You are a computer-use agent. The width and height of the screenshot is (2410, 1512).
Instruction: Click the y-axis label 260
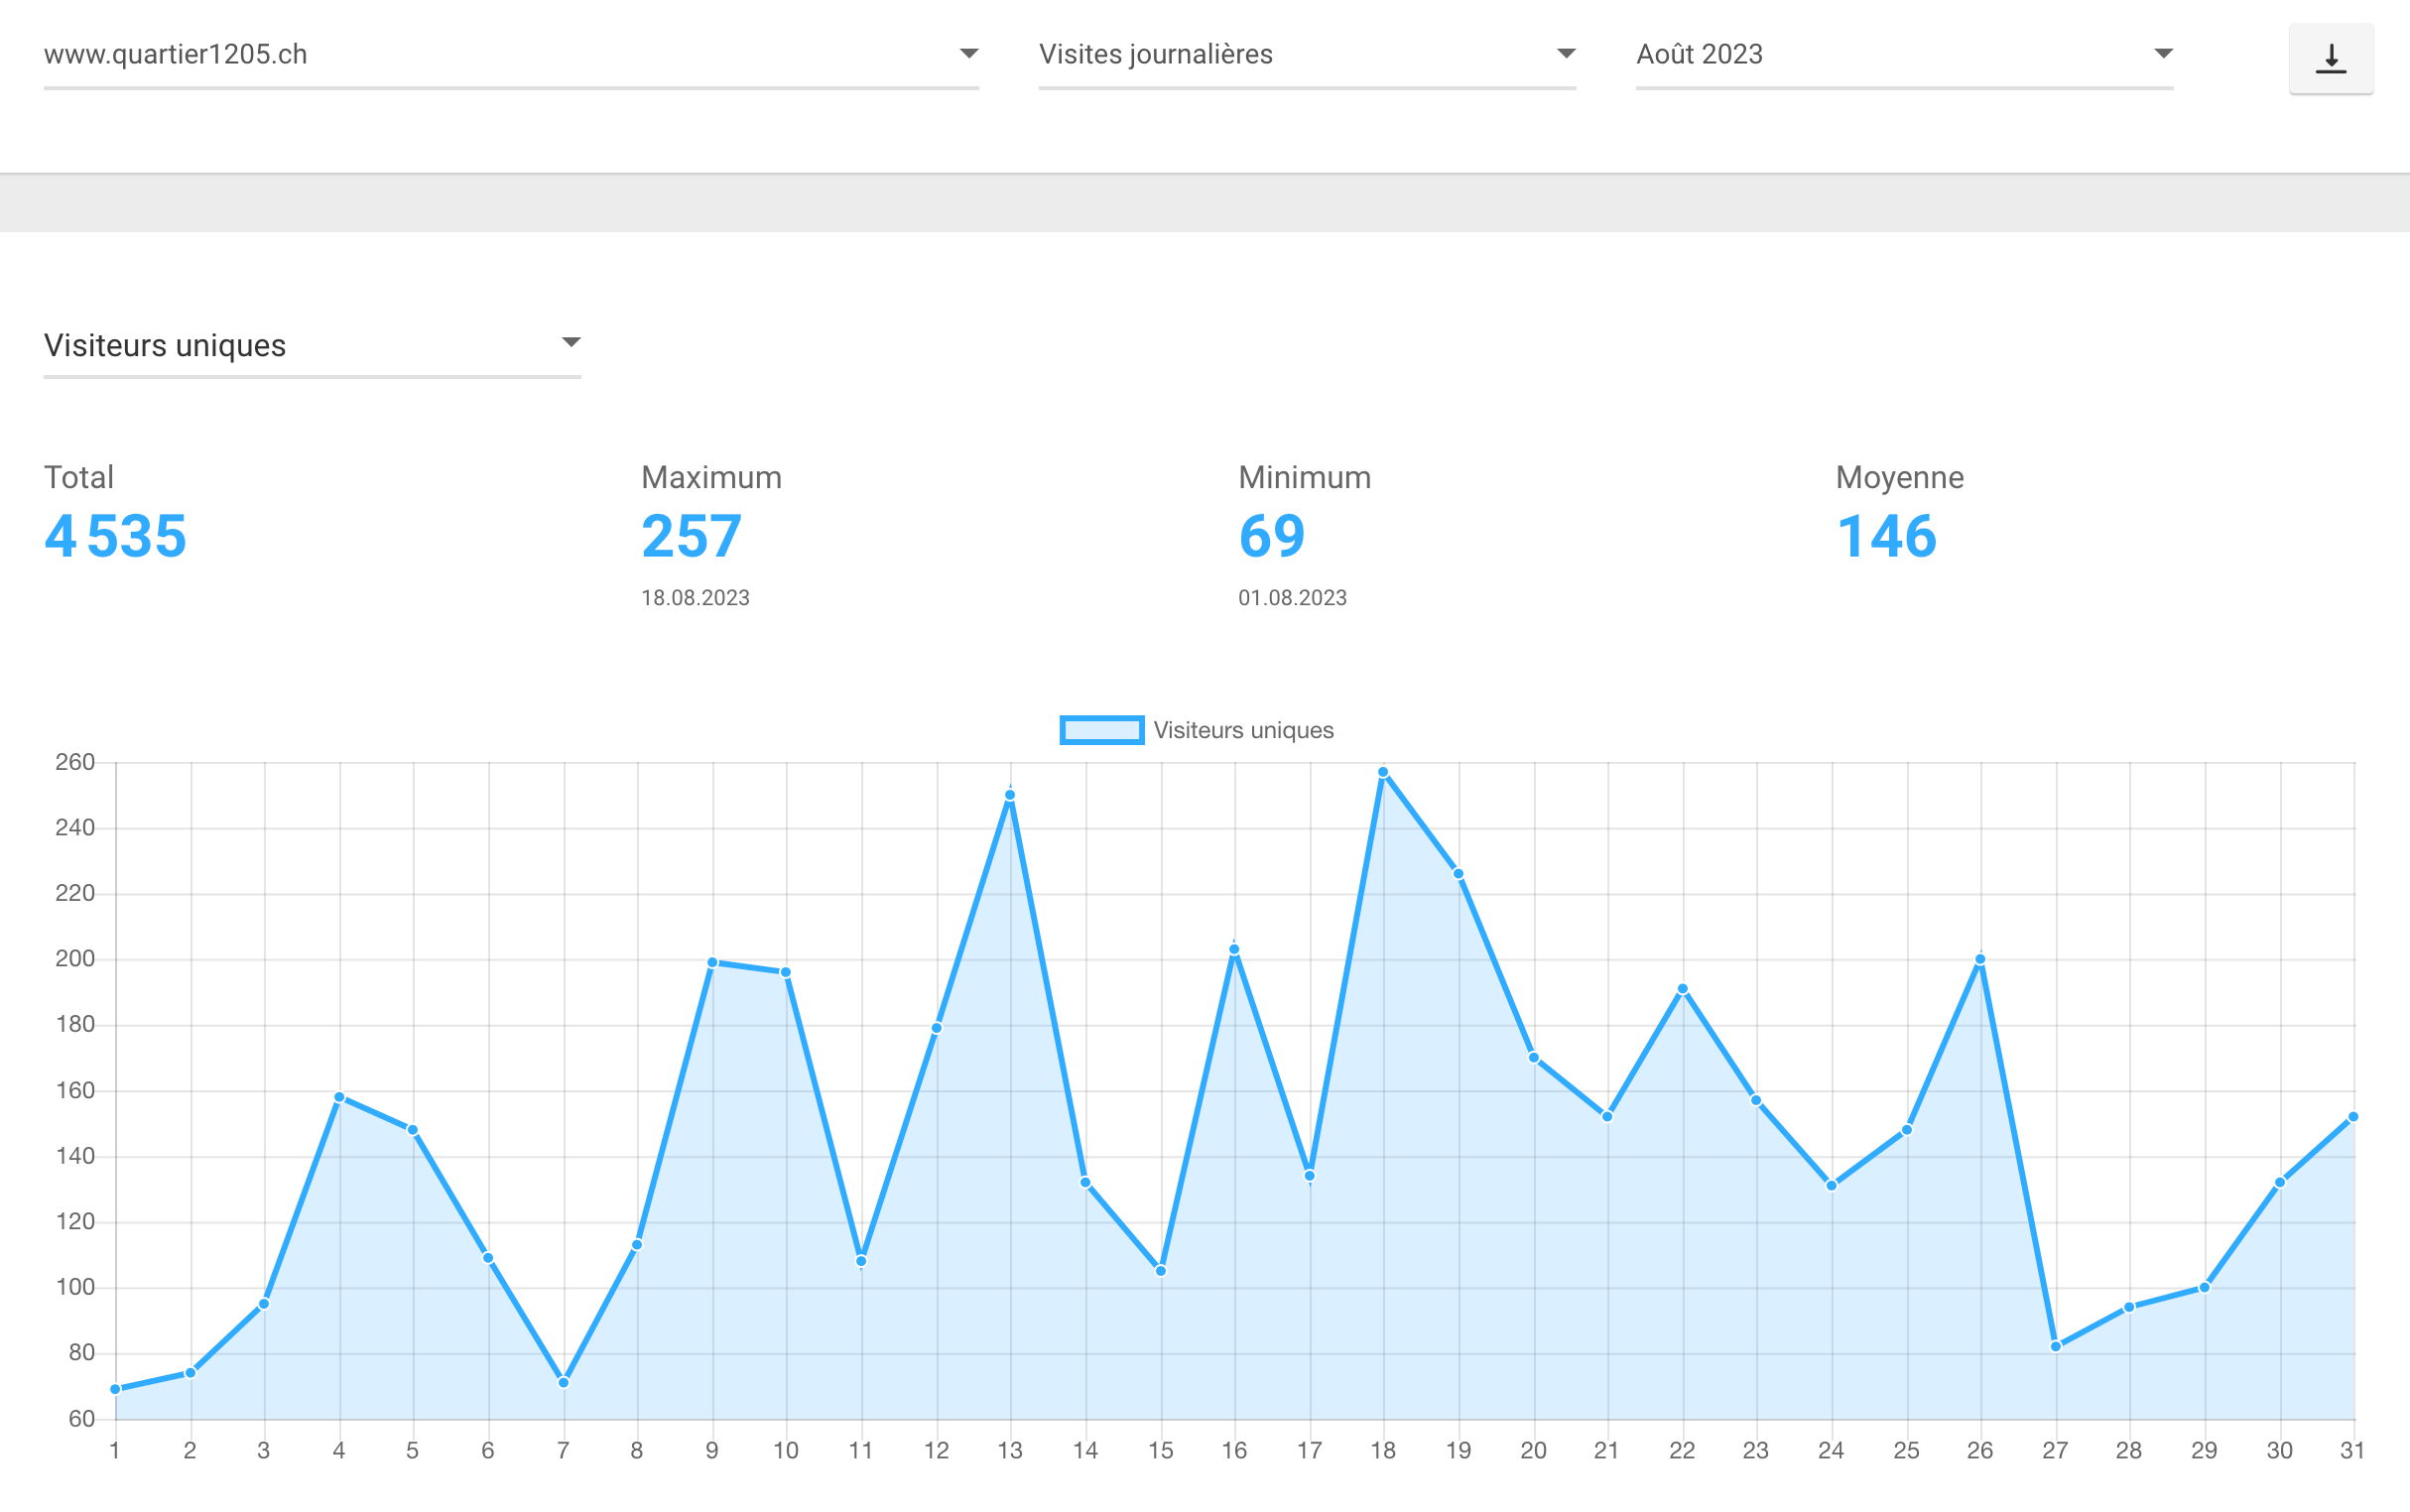point(75,762)
